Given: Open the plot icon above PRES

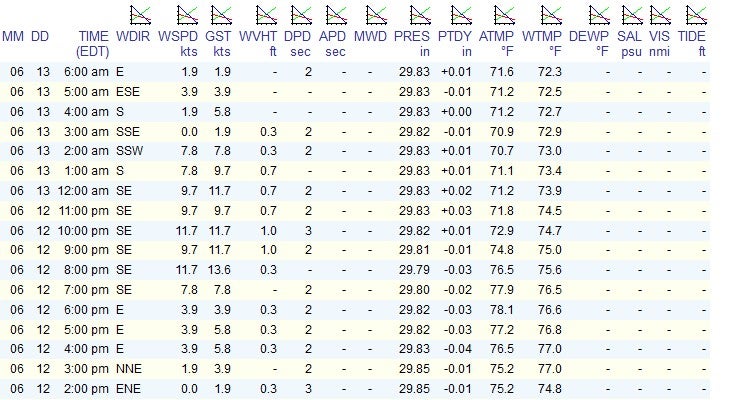Looking at the screenshot, I should (421, 15).
